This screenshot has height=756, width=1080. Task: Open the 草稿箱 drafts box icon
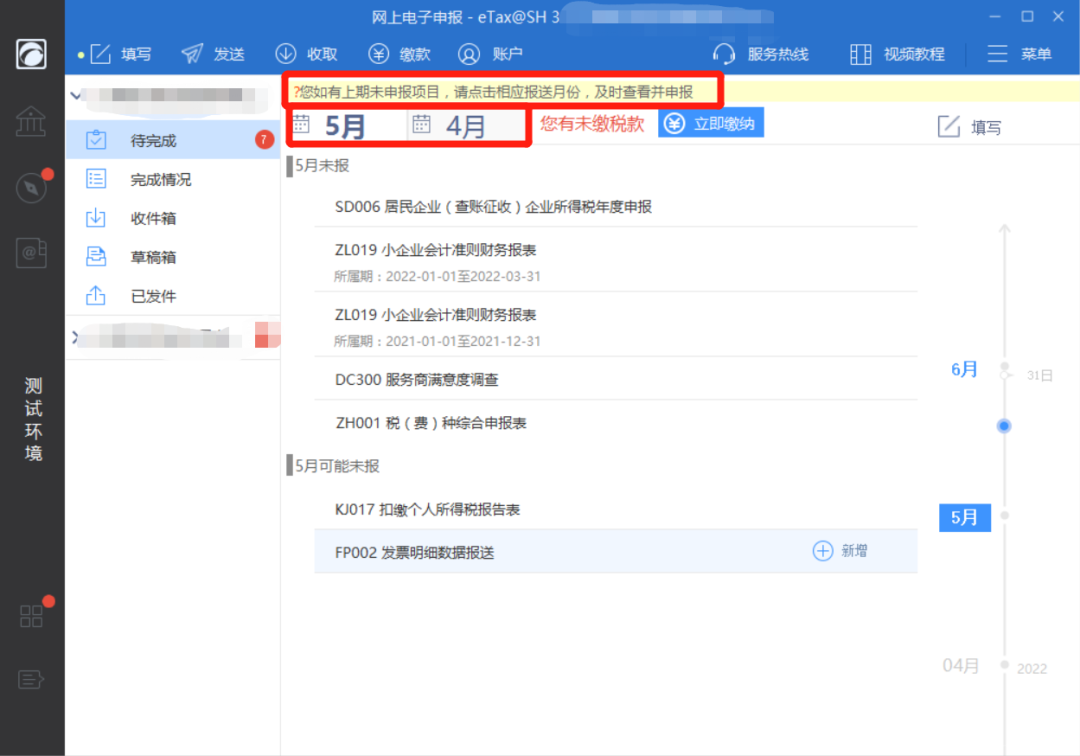[x=94, y=257]
